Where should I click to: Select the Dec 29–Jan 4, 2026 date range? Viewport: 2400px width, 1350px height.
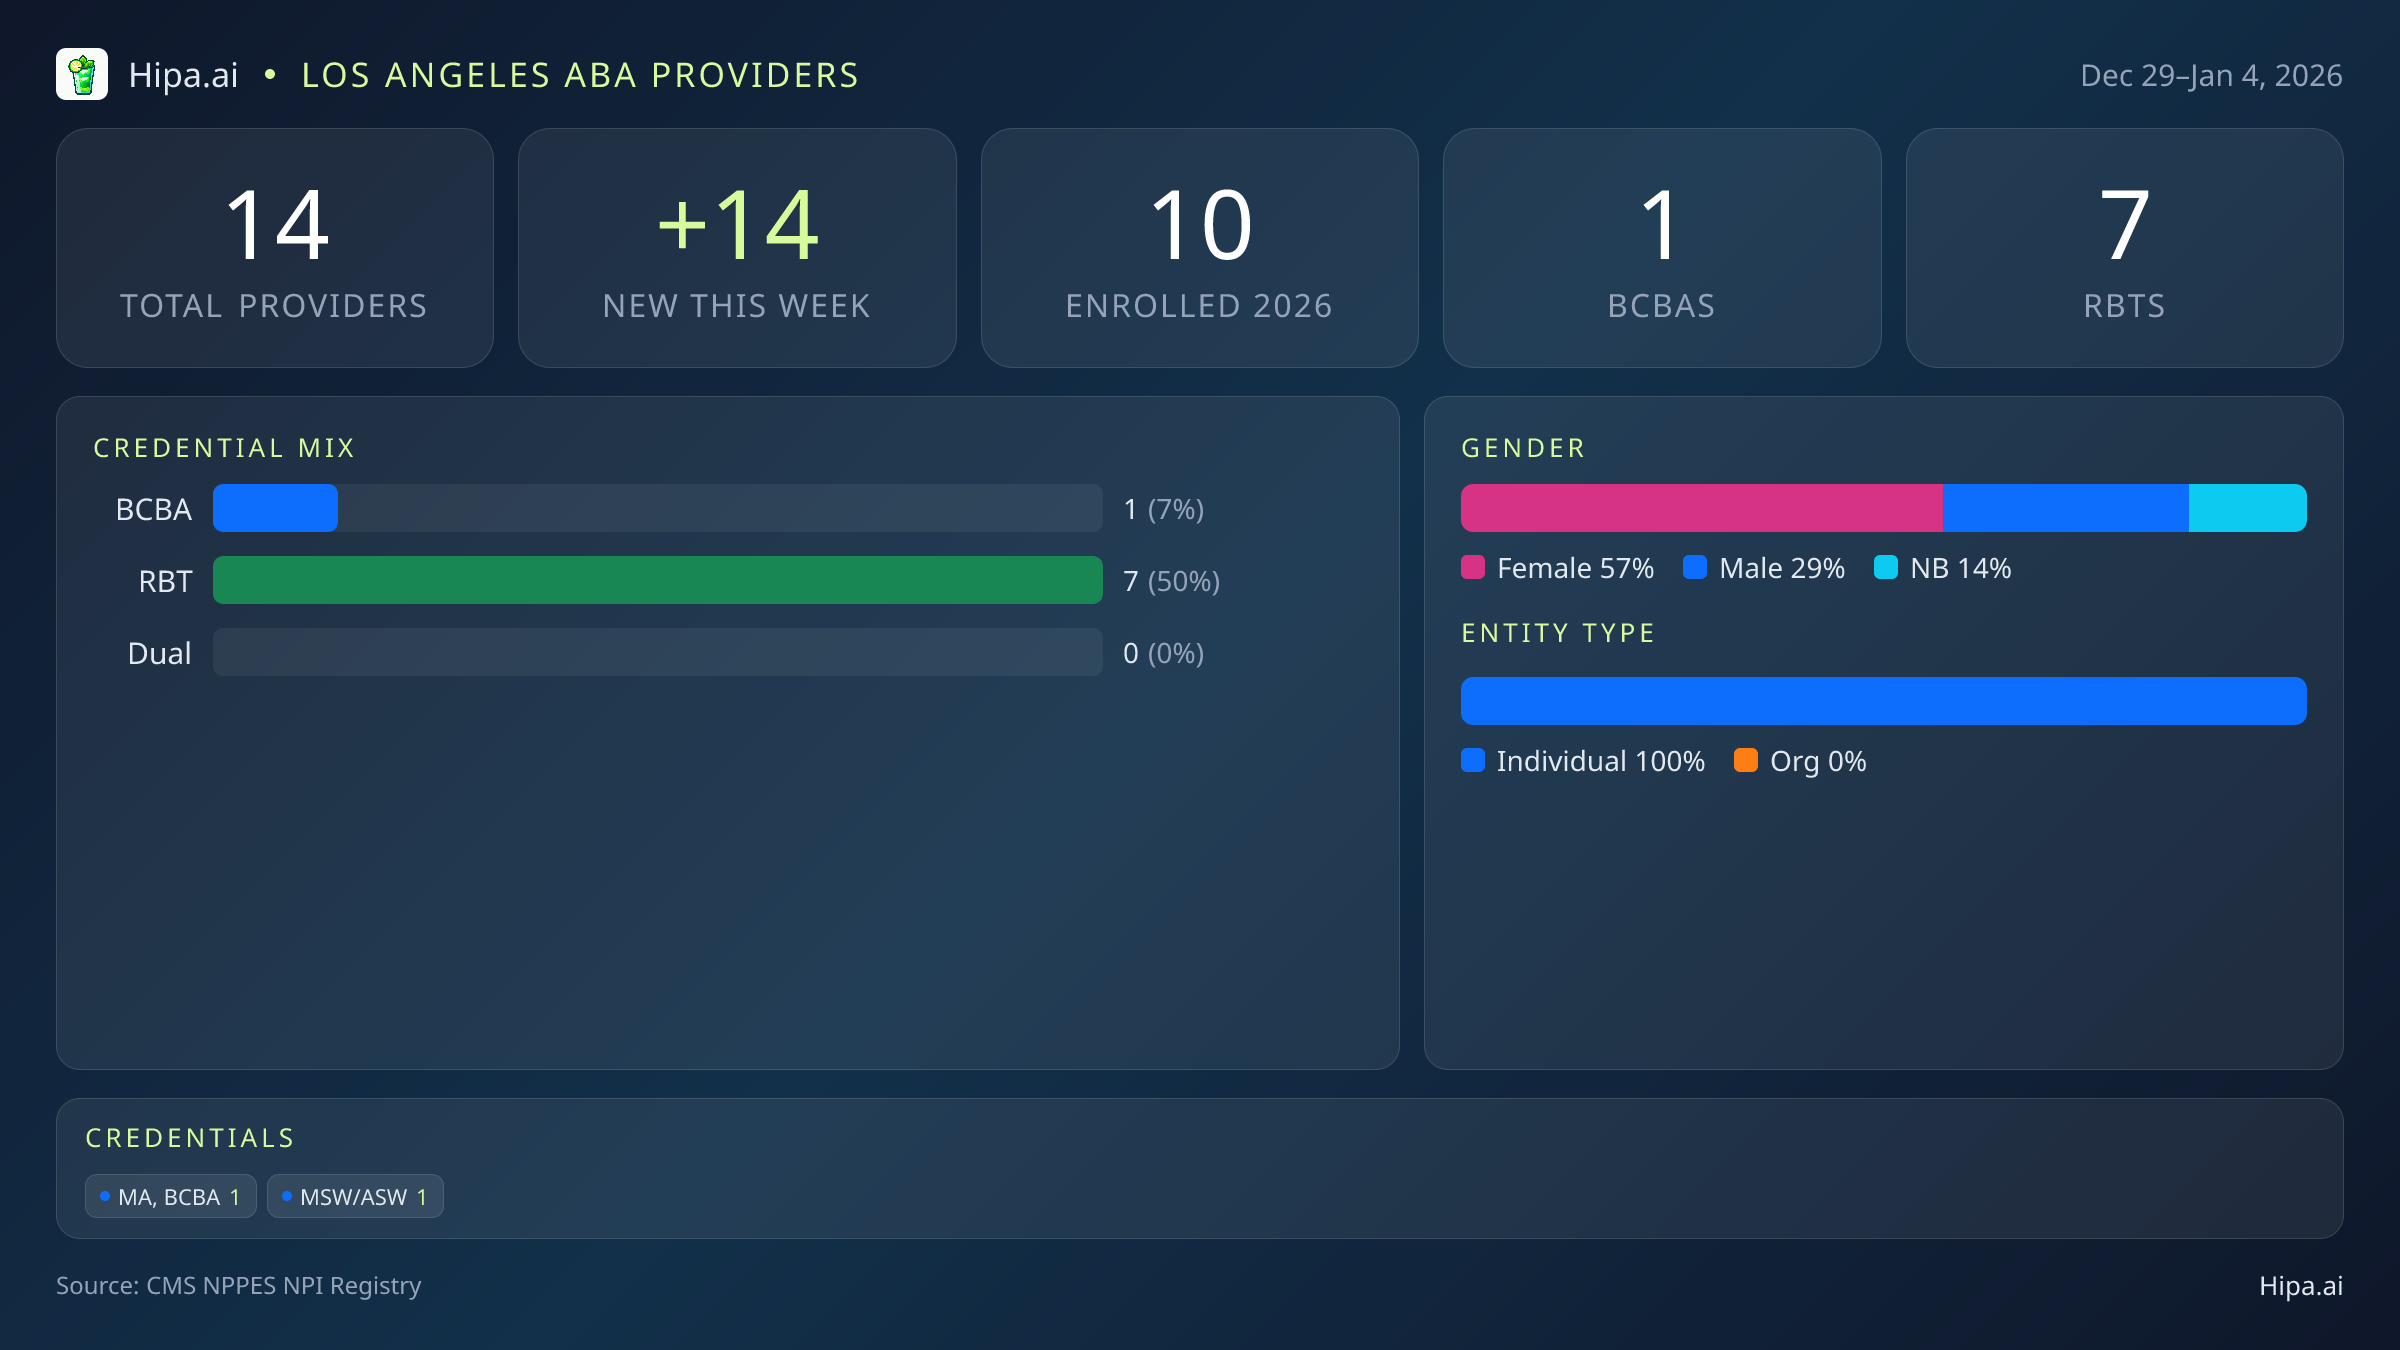pos(2210,74)
